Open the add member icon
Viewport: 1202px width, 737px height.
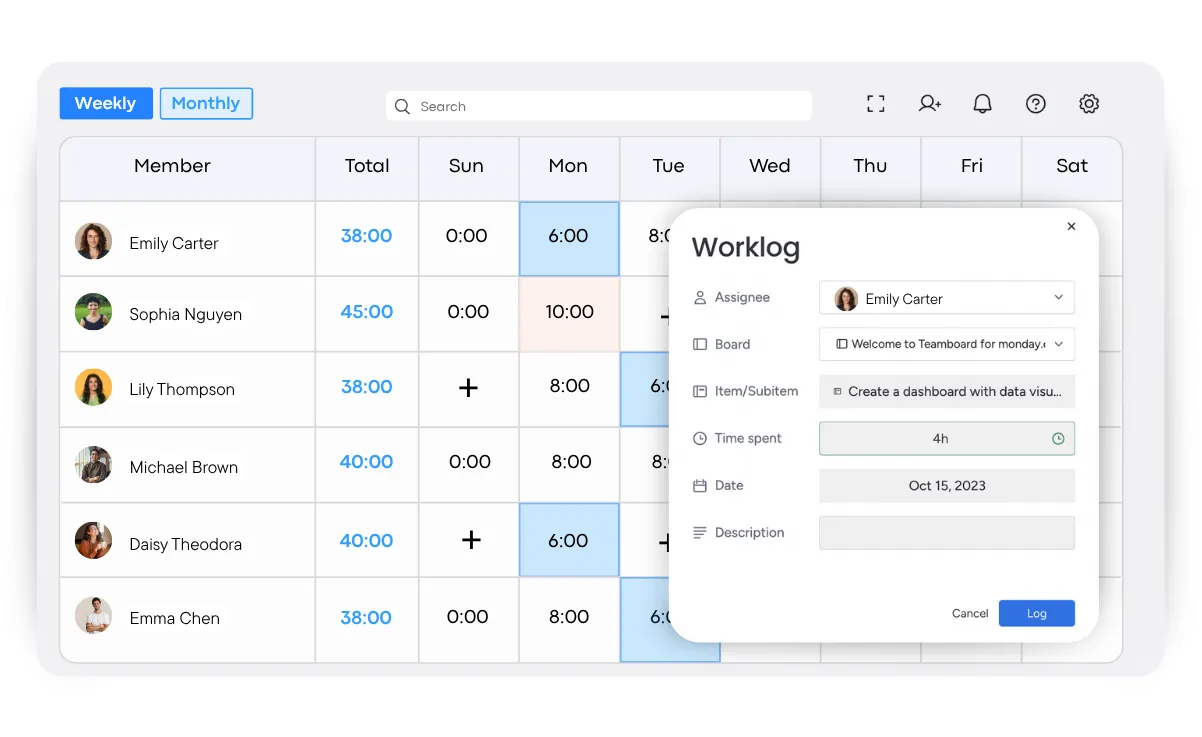click(930, 103)
